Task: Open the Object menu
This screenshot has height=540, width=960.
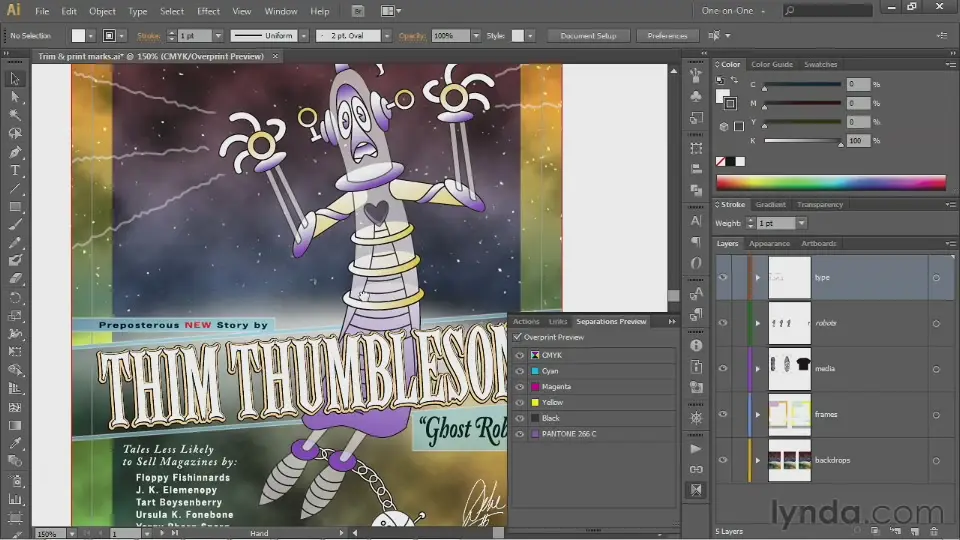Action: pos(102,11)
